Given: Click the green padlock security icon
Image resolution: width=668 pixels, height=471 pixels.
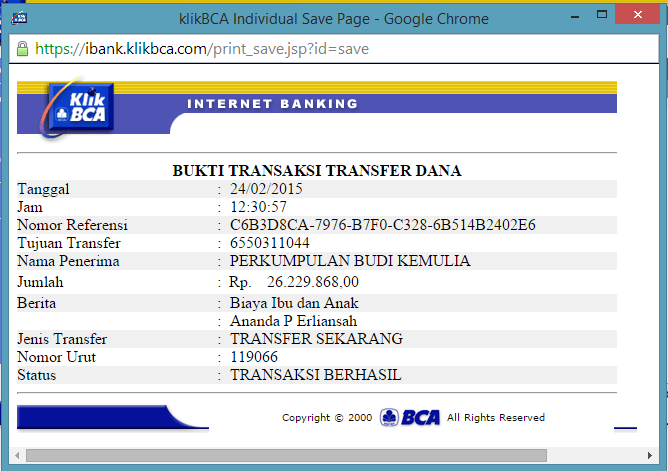Looking at the screenshot, I should pyautogui.click(x=23, y=48).
